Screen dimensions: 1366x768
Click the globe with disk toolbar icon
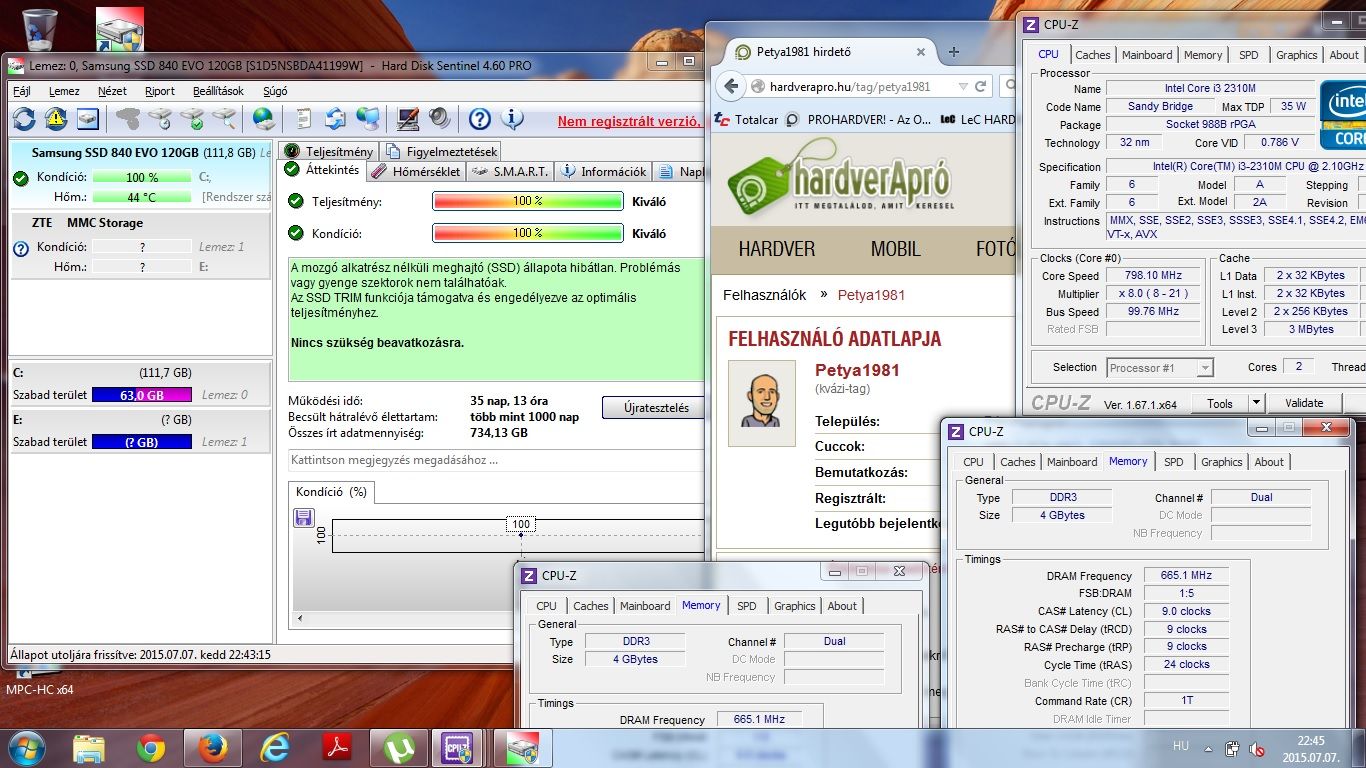point(264,120)
